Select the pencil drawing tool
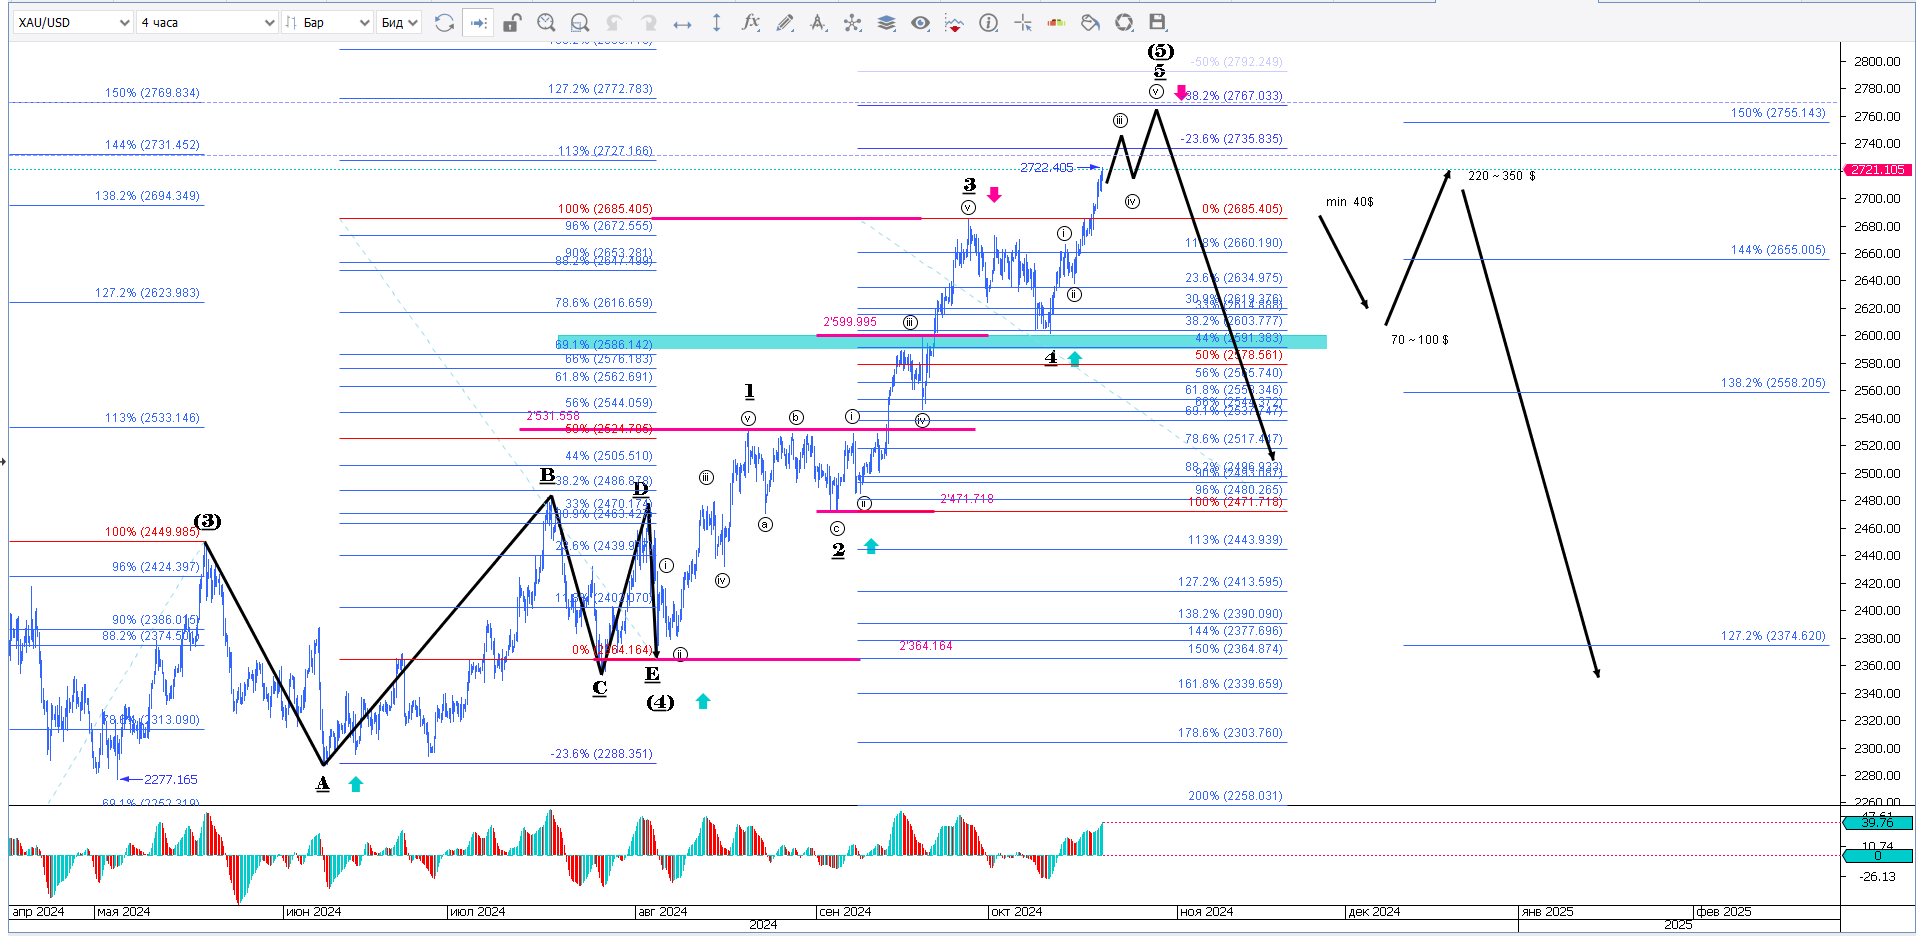Viewport: 1916px width, 936px height. (785, 22)
